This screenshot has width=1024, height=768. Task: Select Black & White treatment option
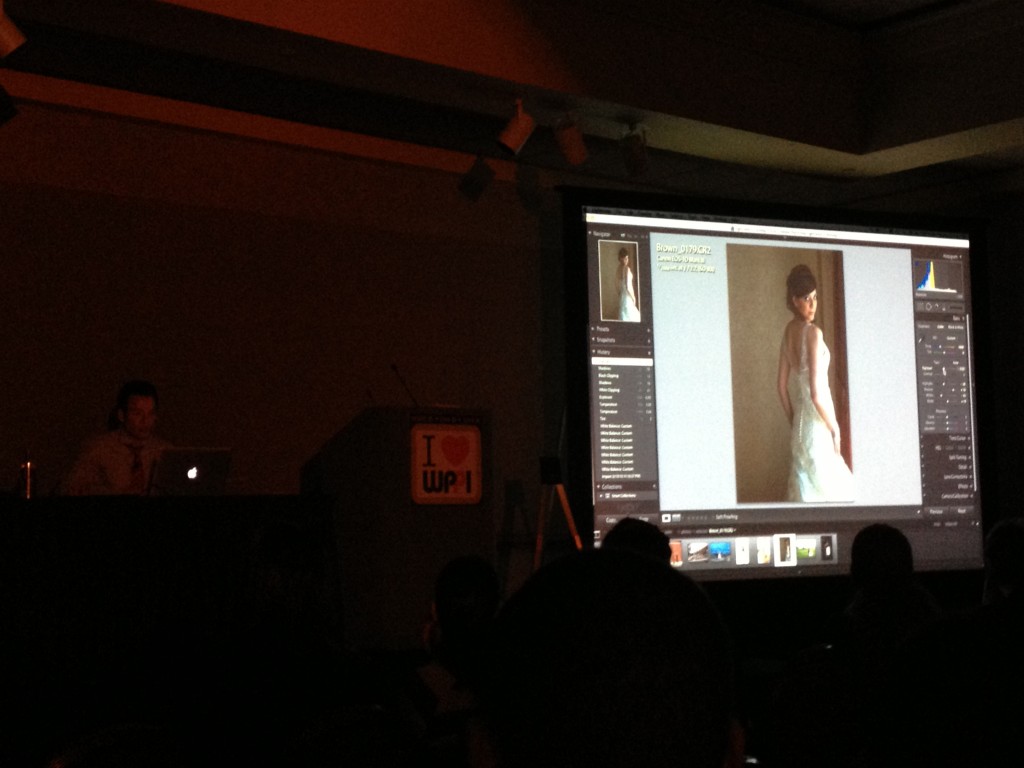pyautogui.click(x=955, y=327)
